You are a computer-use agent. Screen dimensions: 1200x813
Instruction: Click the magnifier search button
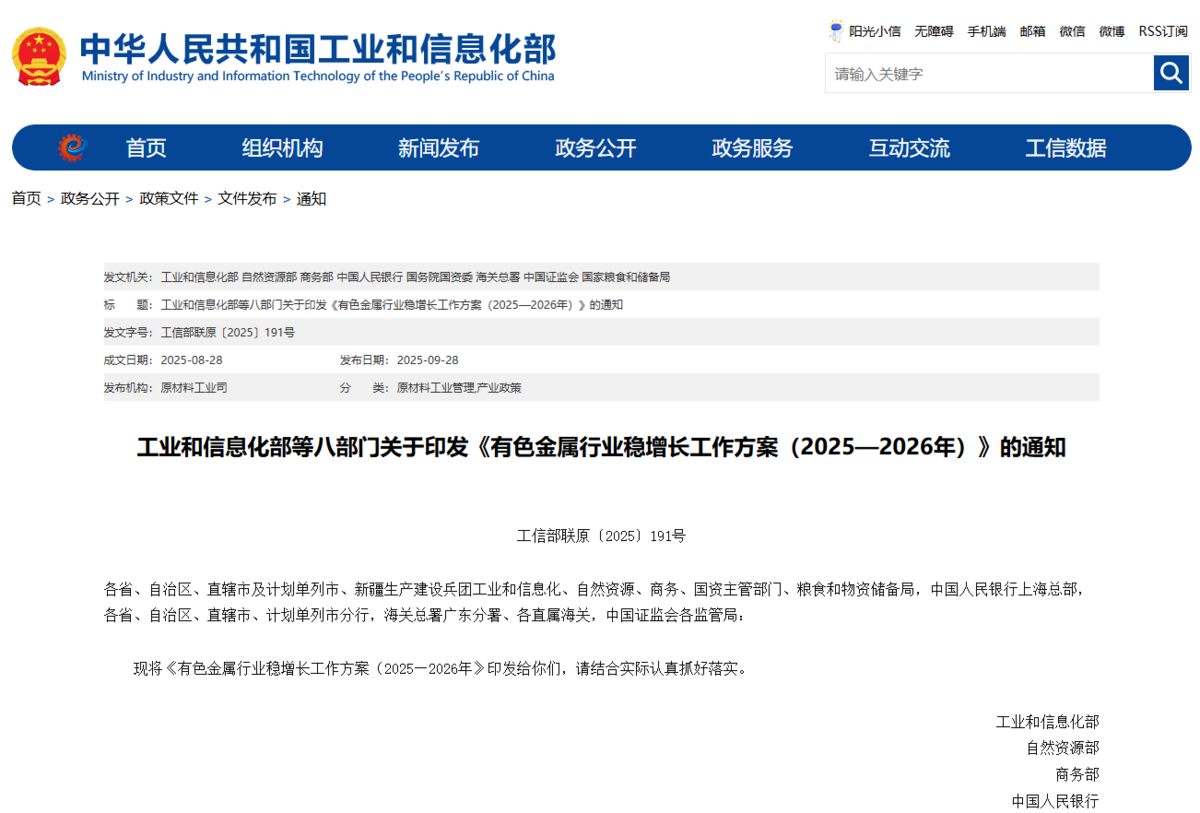pos(1171,73)
